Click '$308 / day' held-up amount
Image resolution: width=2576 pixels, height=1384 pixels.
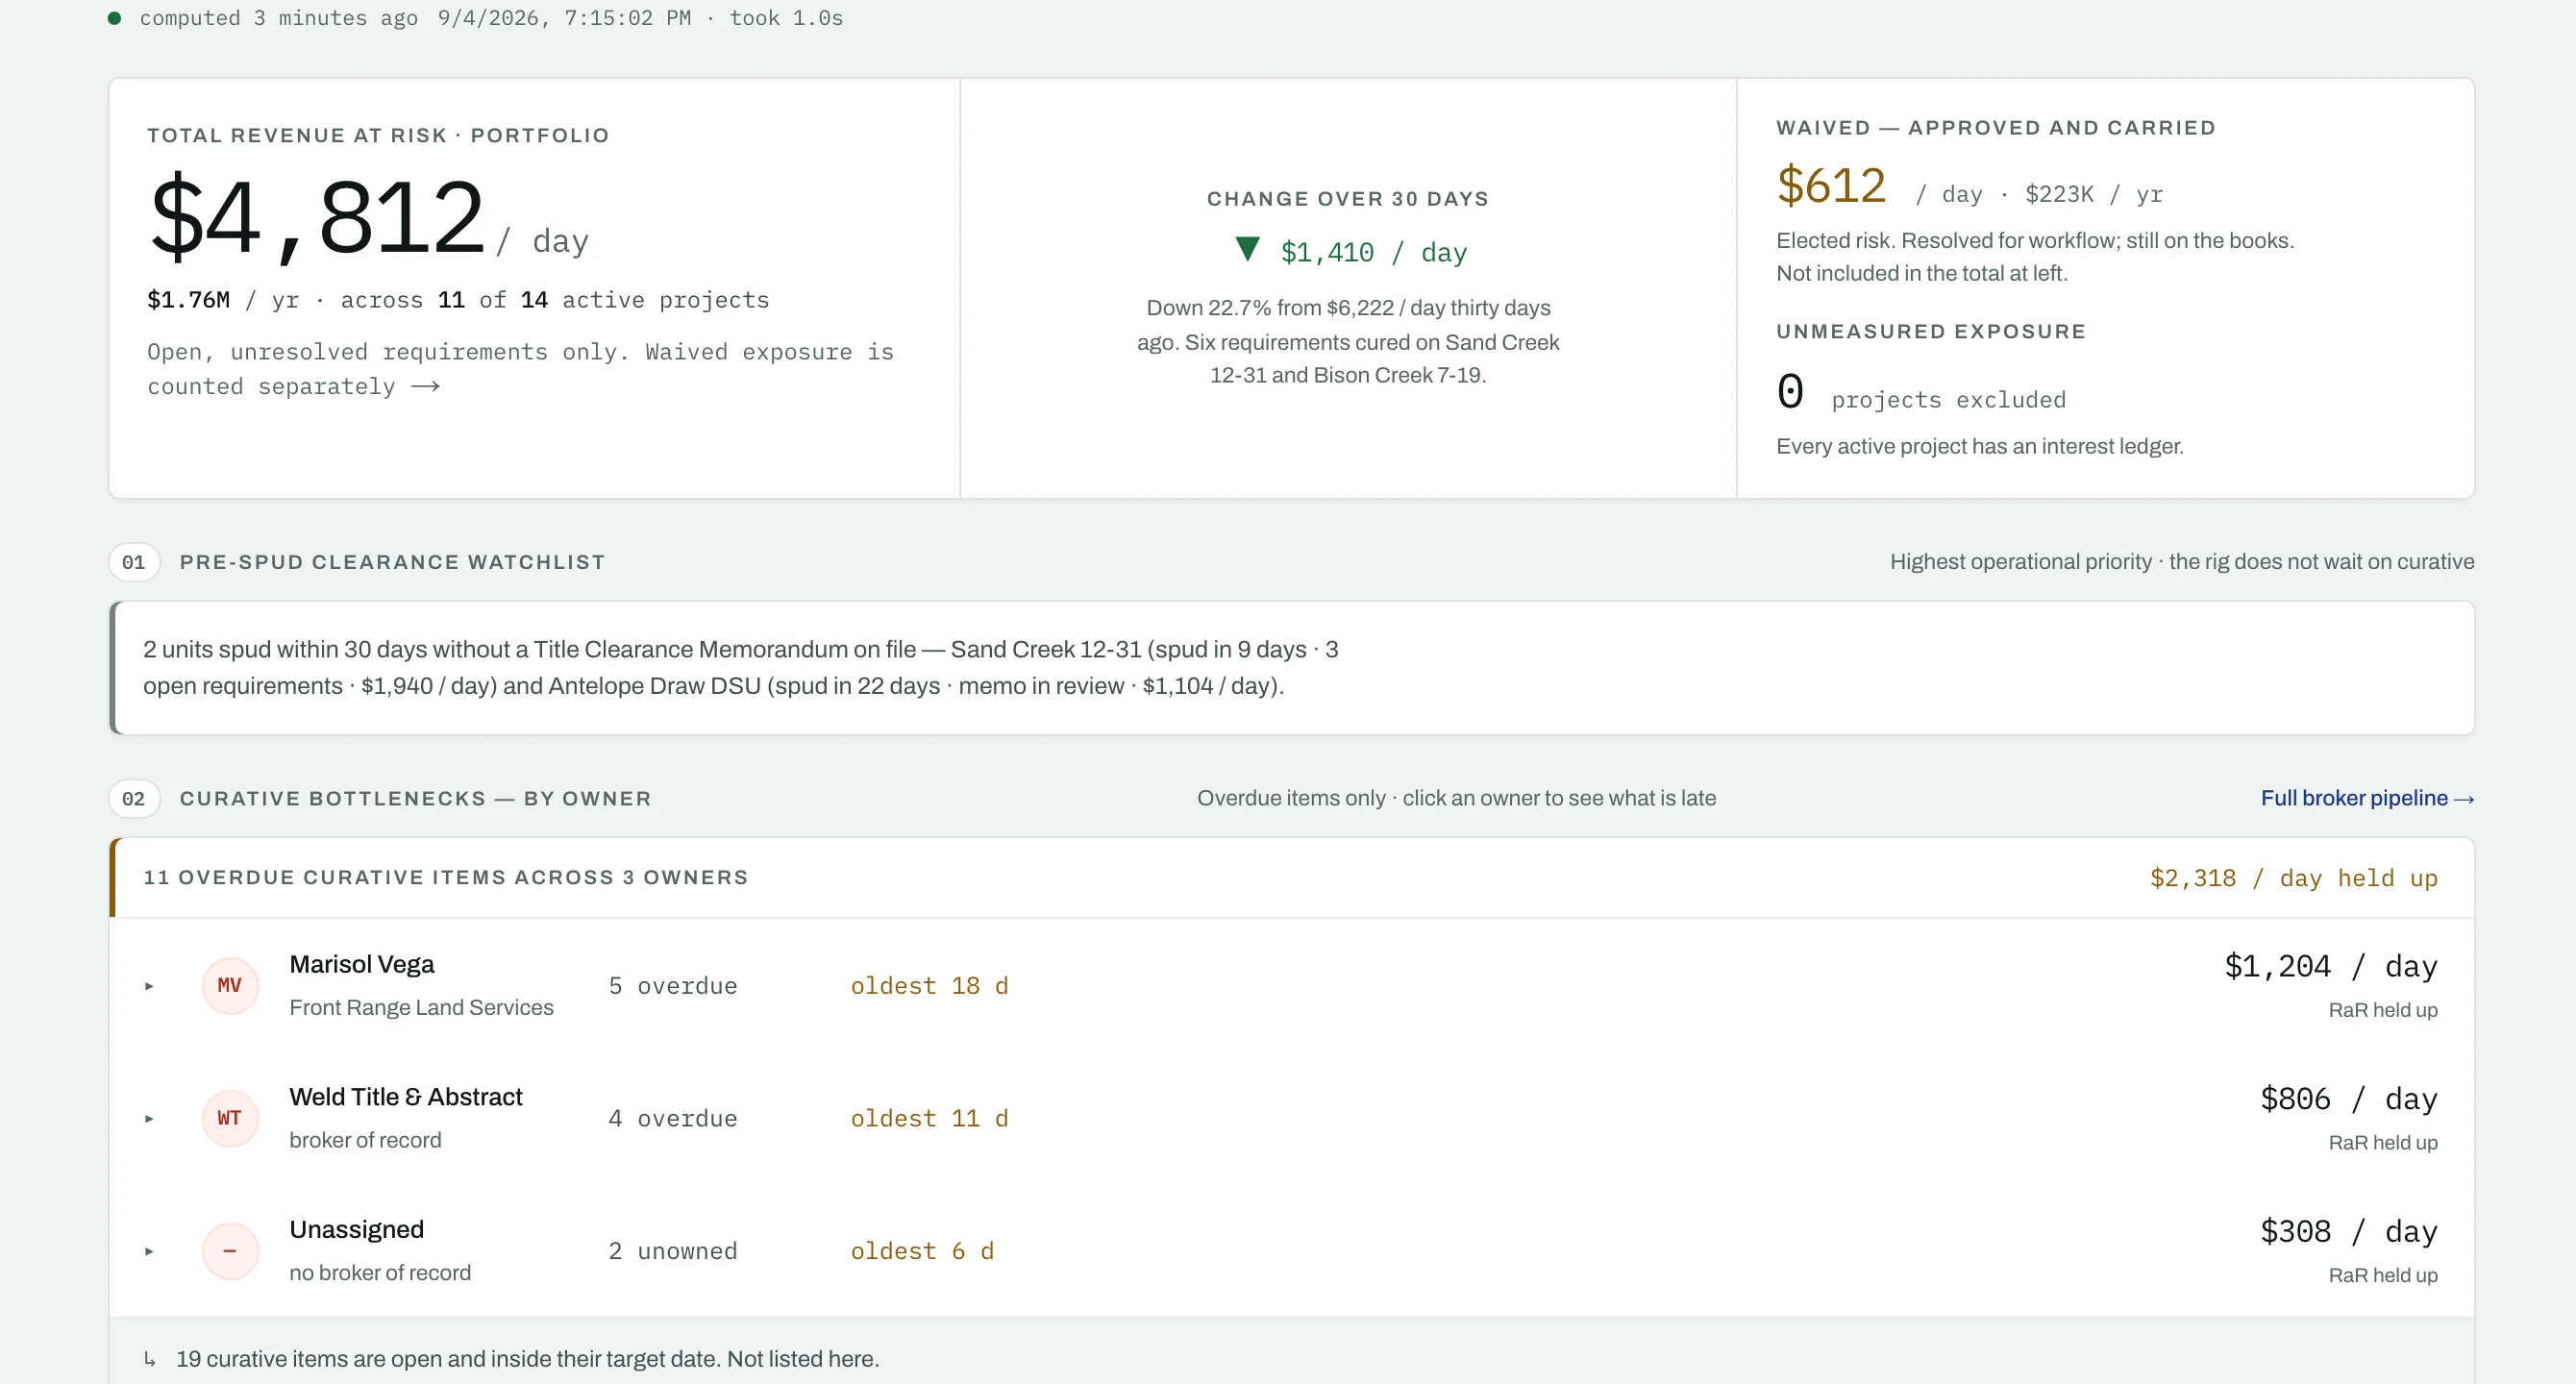point(2349,1231)
